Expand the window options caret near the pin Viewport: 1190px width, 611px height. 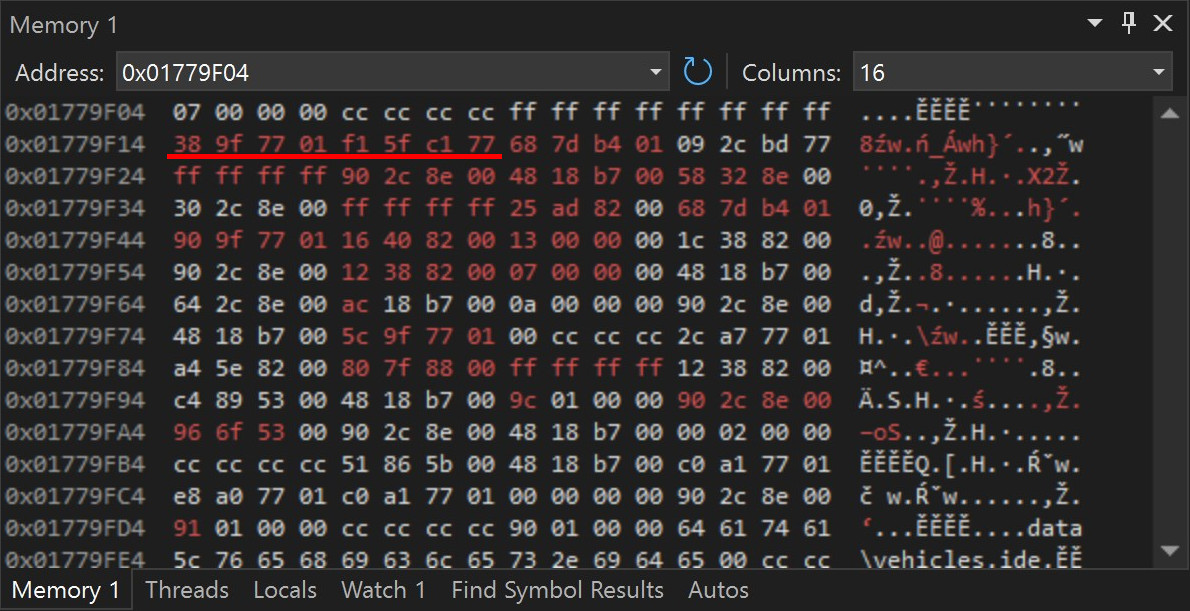point(1094,22)
